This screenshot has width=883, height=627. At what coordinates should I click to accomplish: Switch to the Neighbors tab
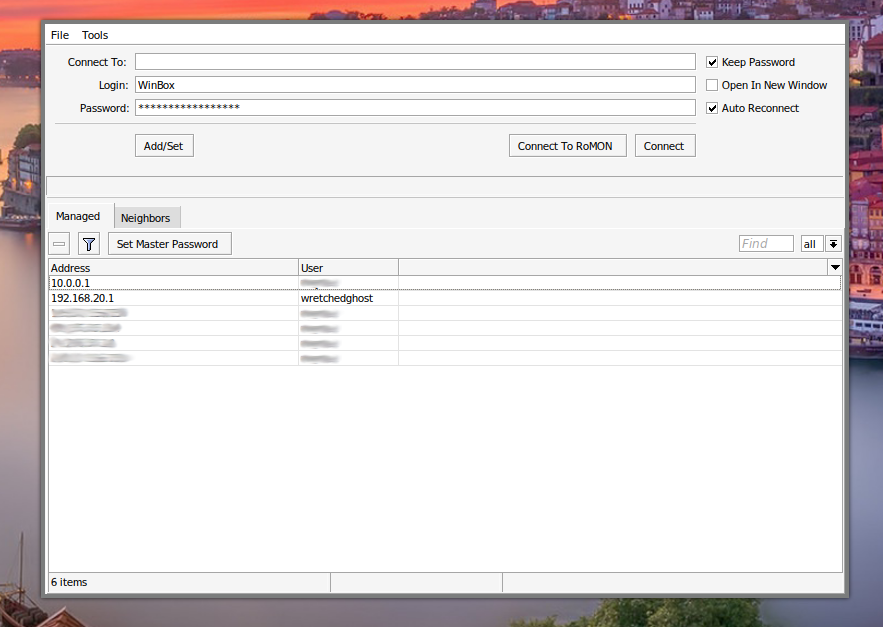(x=146, y=218)
